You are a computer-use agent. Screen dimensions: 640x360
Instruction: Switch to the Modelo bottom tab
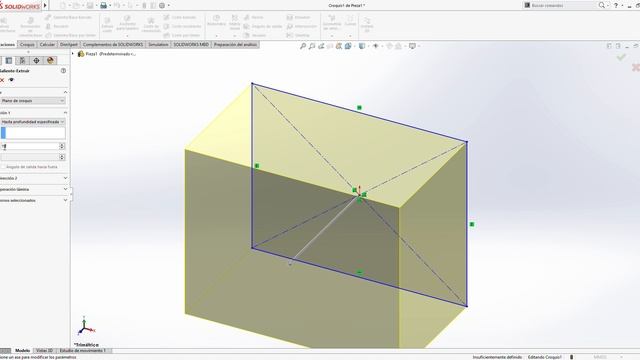[x=22, y=351]
